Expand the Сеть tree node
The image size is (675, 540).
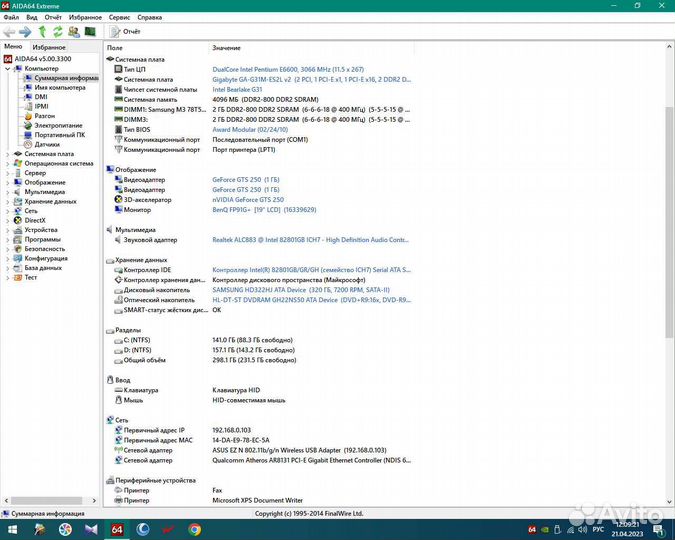(x=7, y=211)
